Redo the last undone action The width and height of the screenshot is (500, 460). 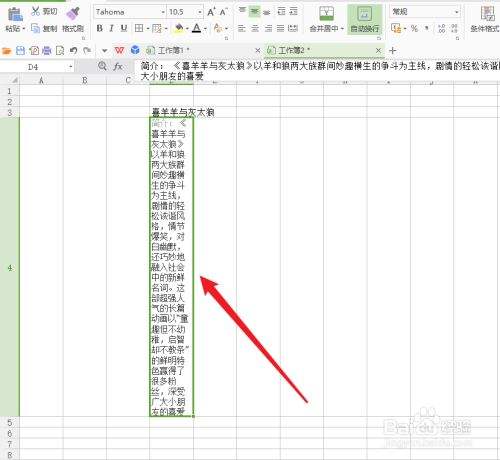[87, 51]
